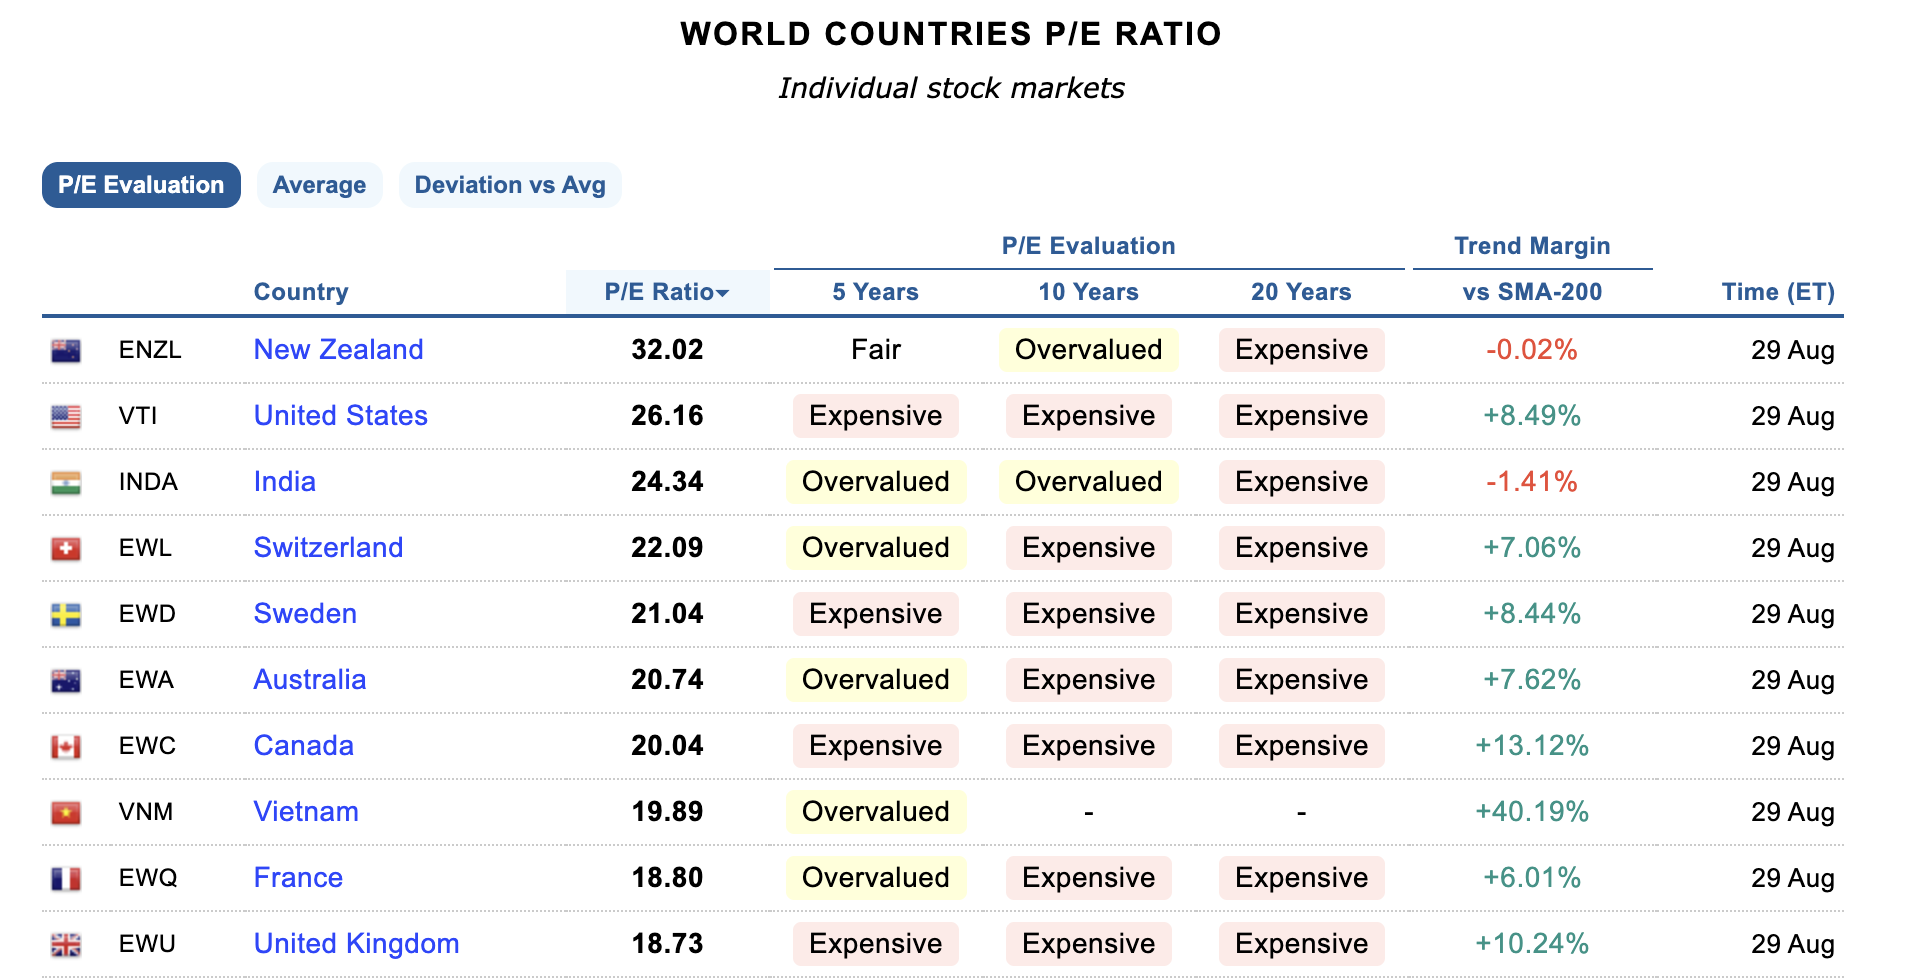
Task: Click New Zealand's 10 Years Overvalued badge
Action: pyautogui.click(x=1088, y=350)
